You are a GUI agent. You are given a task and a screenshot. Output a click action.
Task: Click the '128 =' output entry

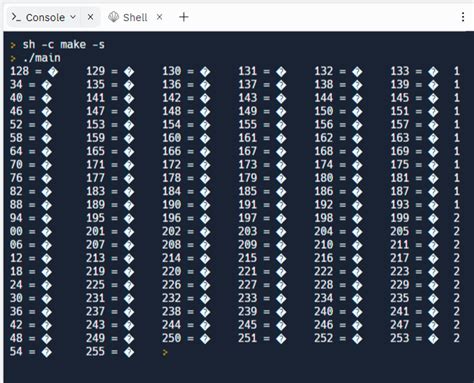click(x=34, y=71)
